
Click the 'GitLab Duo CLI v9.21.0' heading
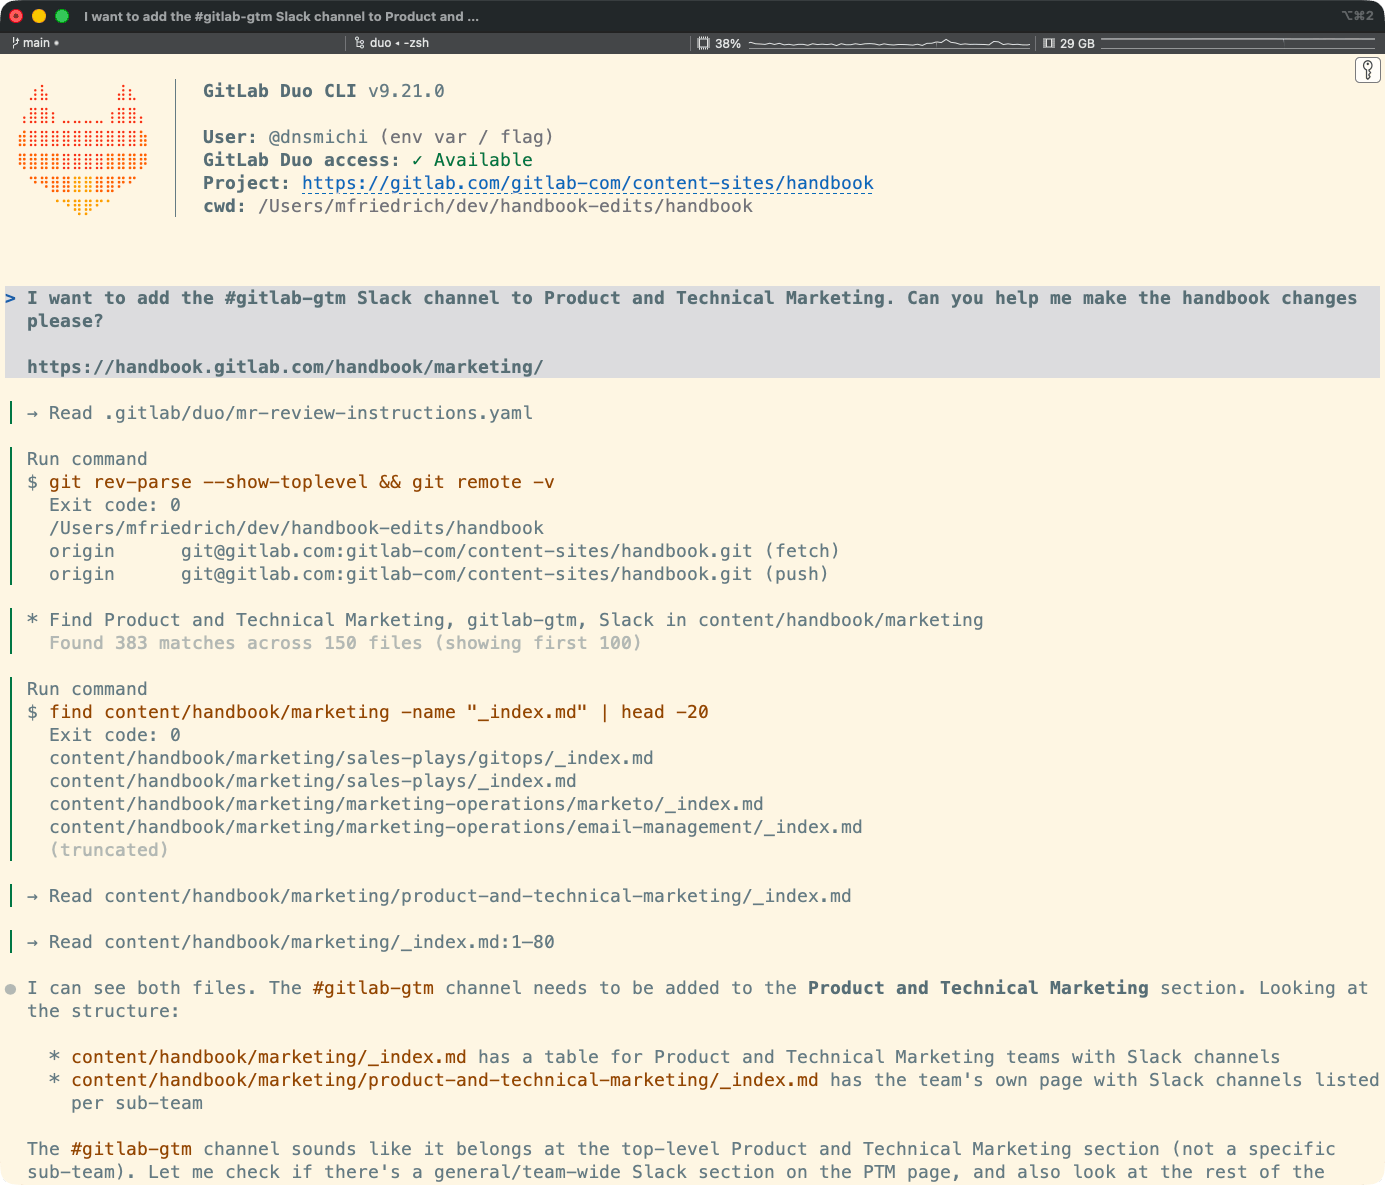[x=324, y=91]
